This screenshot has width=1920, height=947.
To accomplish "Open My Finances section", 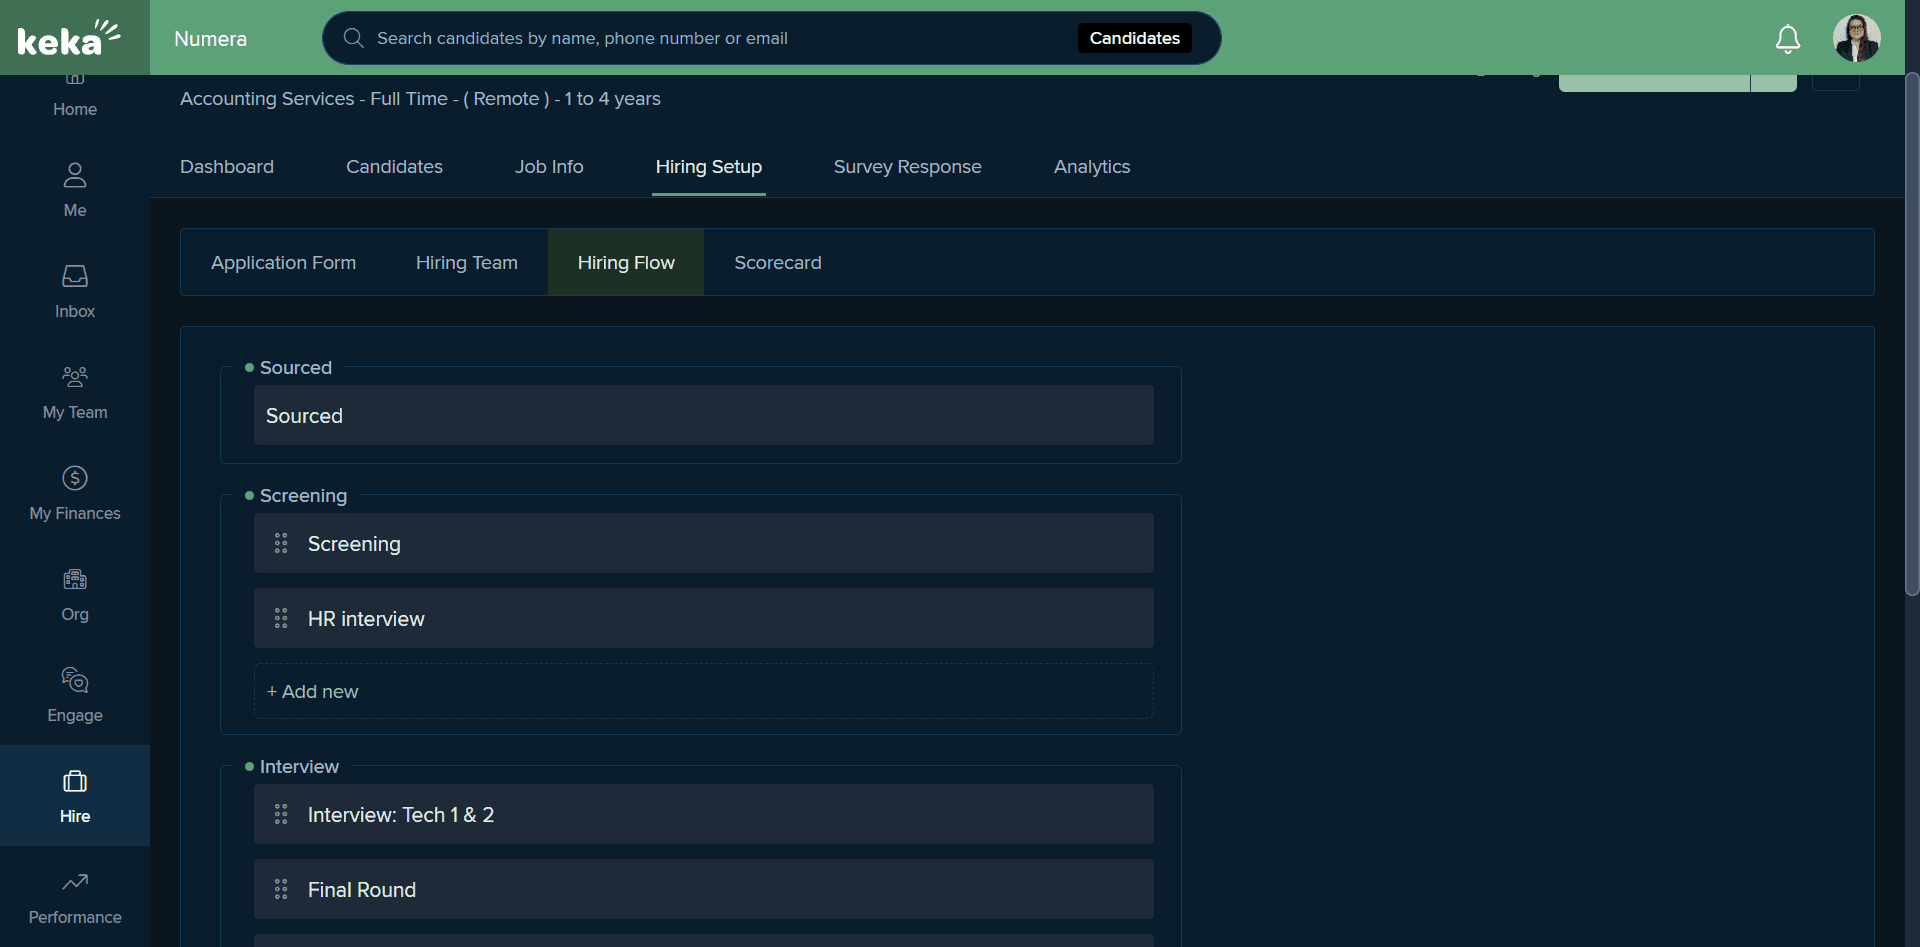I will [x=75, y=493].
